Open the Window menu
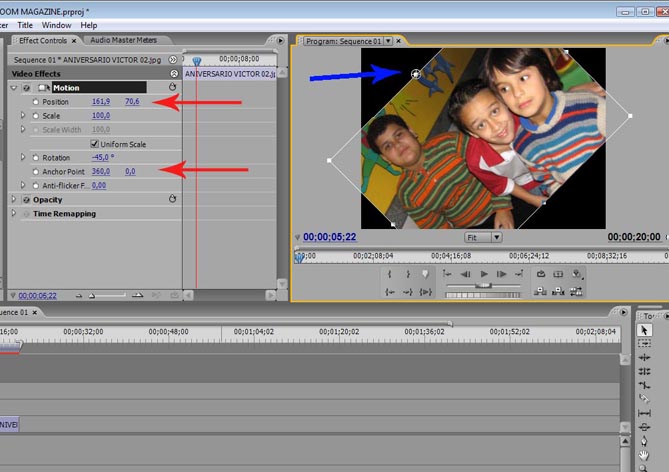669x472 pixels. 56,24
